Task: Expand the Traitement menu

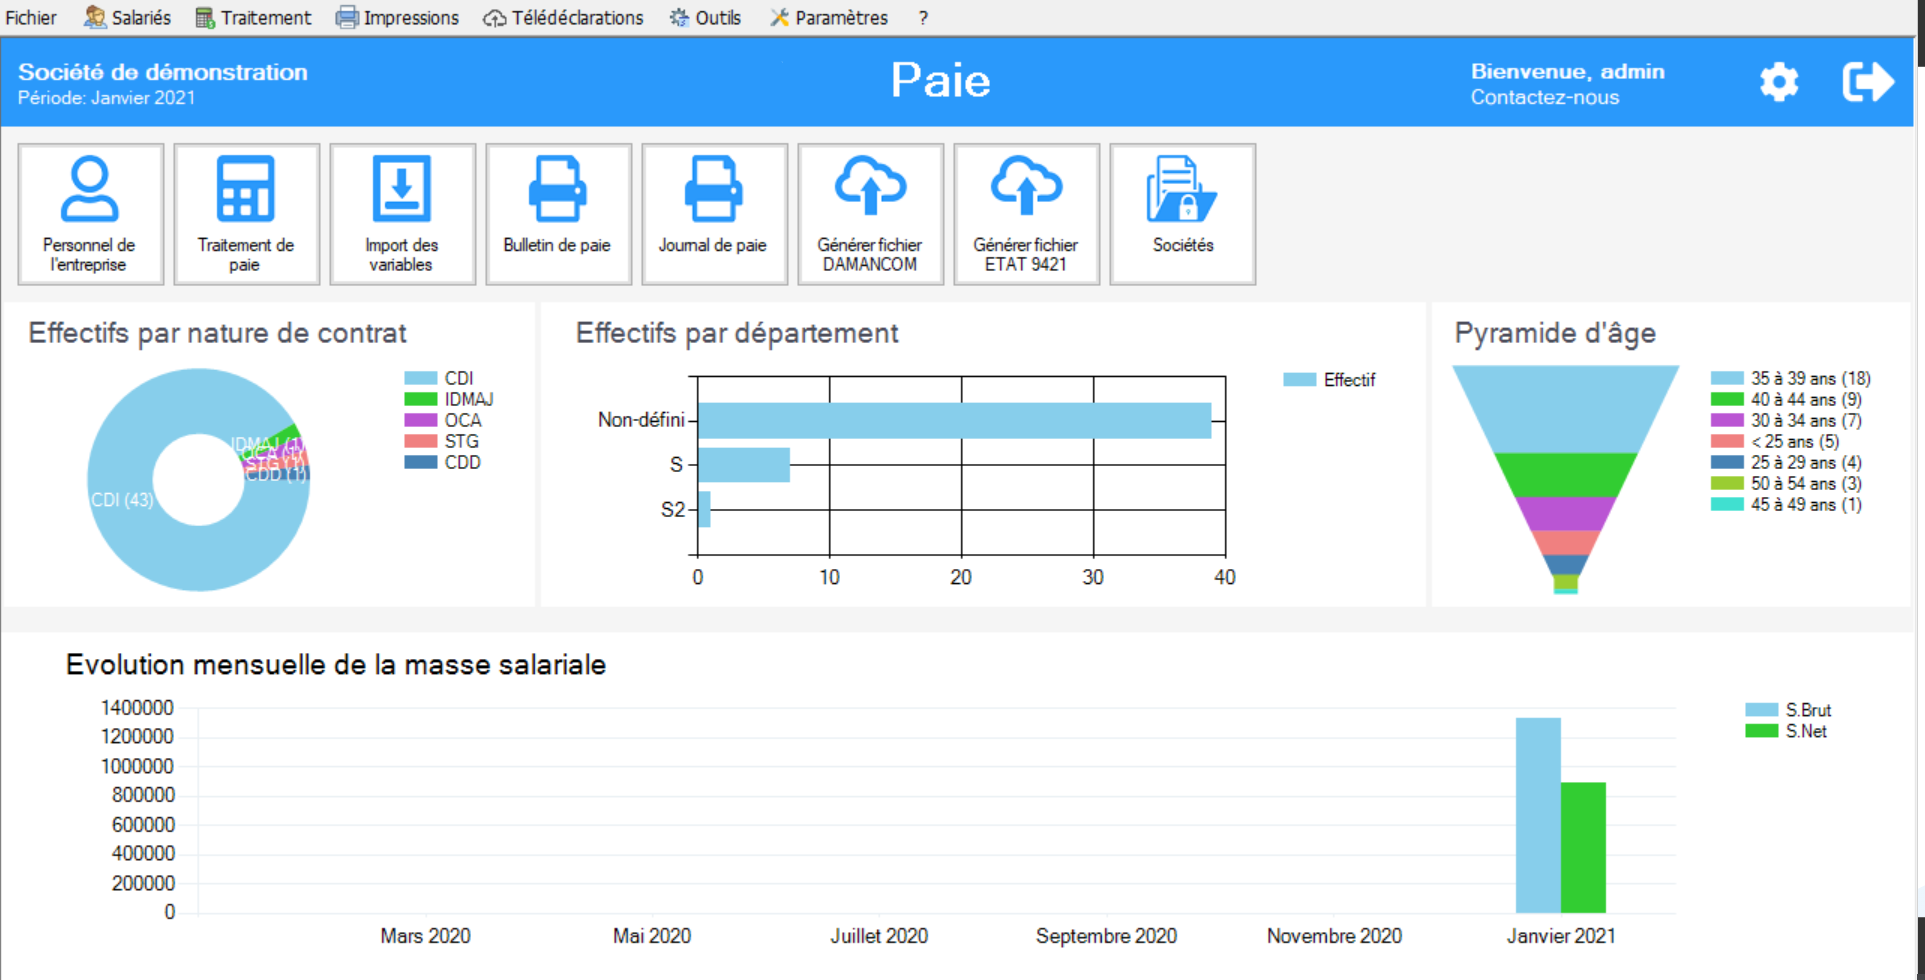Action: [x=254, y=18]
